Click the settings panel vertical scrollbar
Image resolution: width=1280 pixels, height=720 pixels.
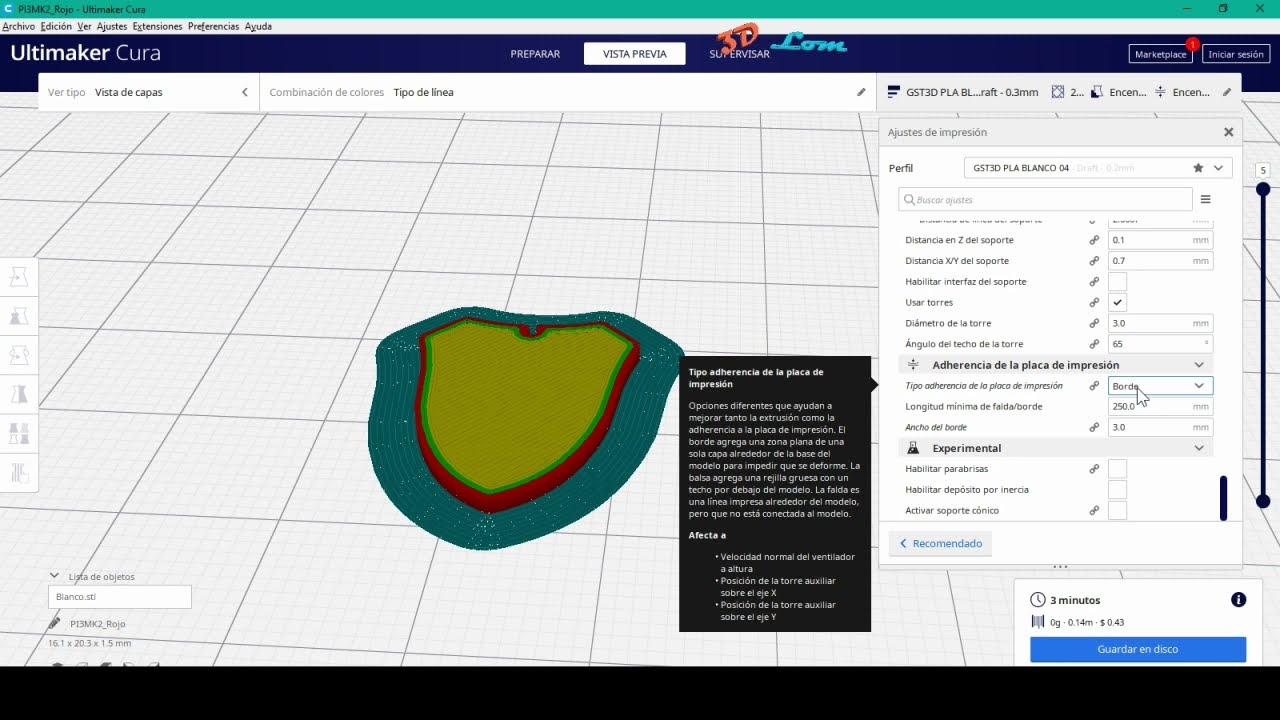[1223, 499]
